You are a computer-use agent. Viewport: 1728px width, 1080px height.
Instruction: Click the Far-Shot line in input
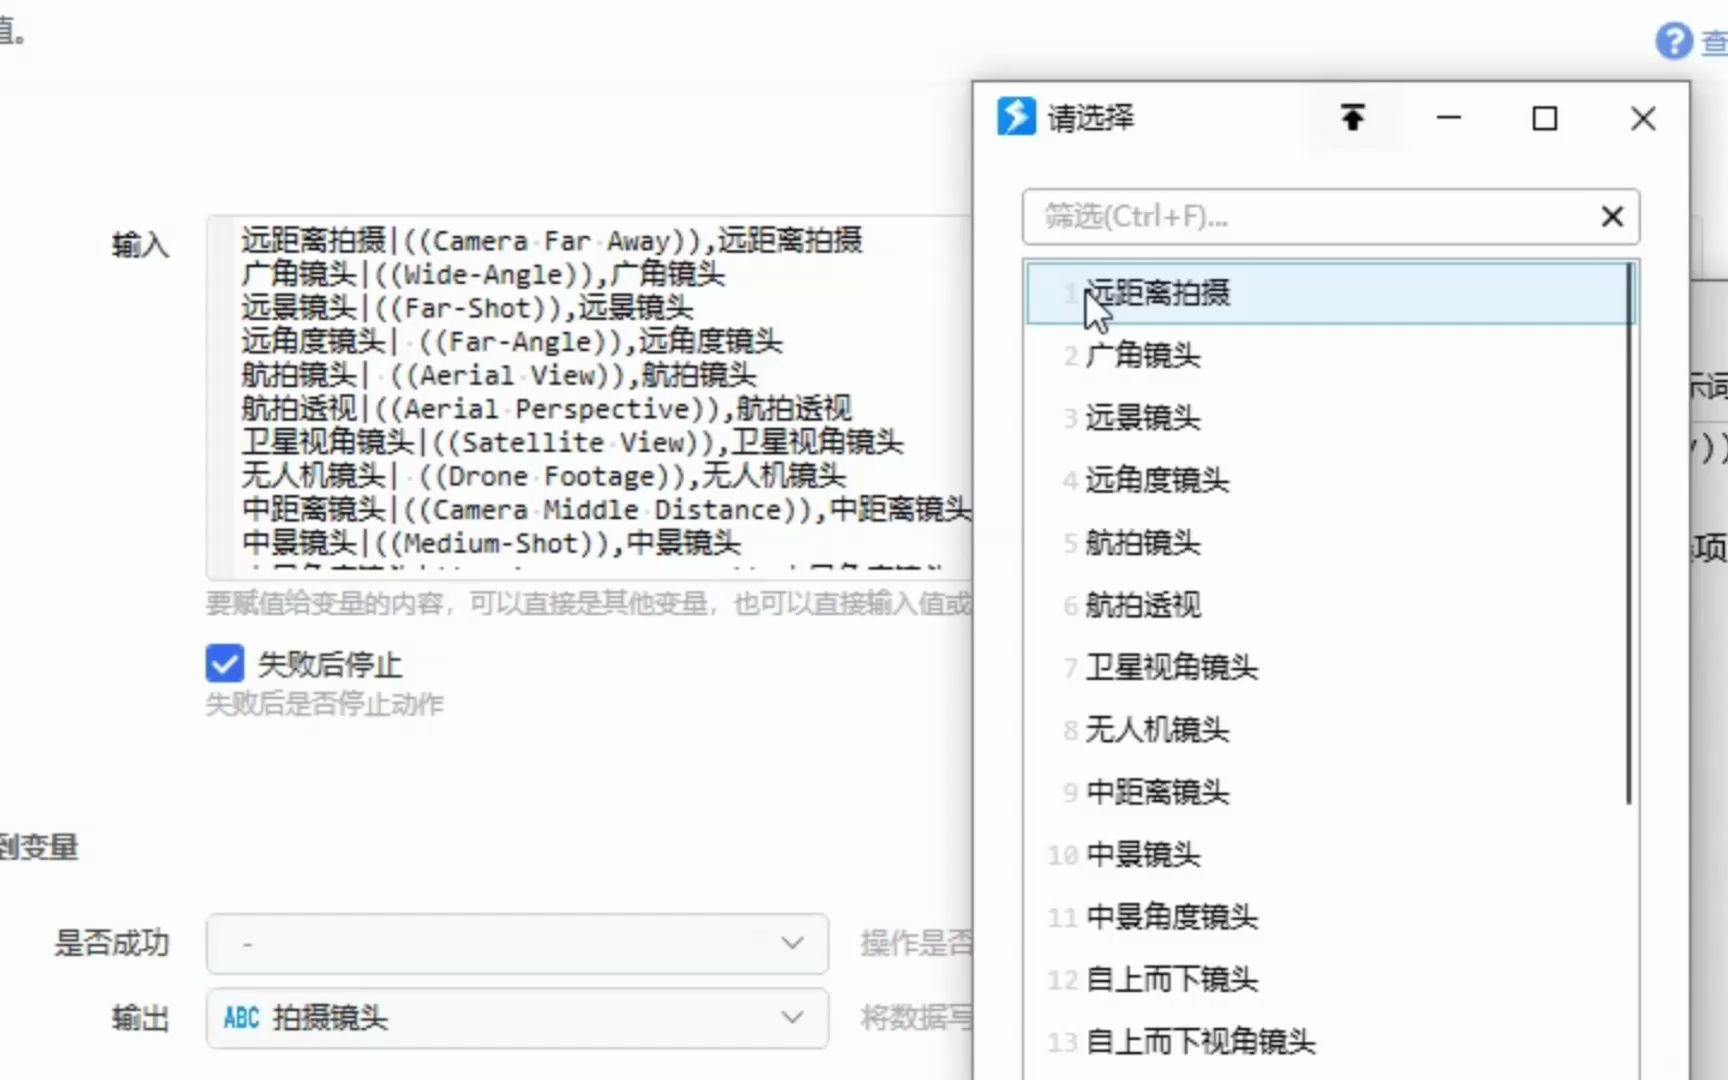point(467,307)
